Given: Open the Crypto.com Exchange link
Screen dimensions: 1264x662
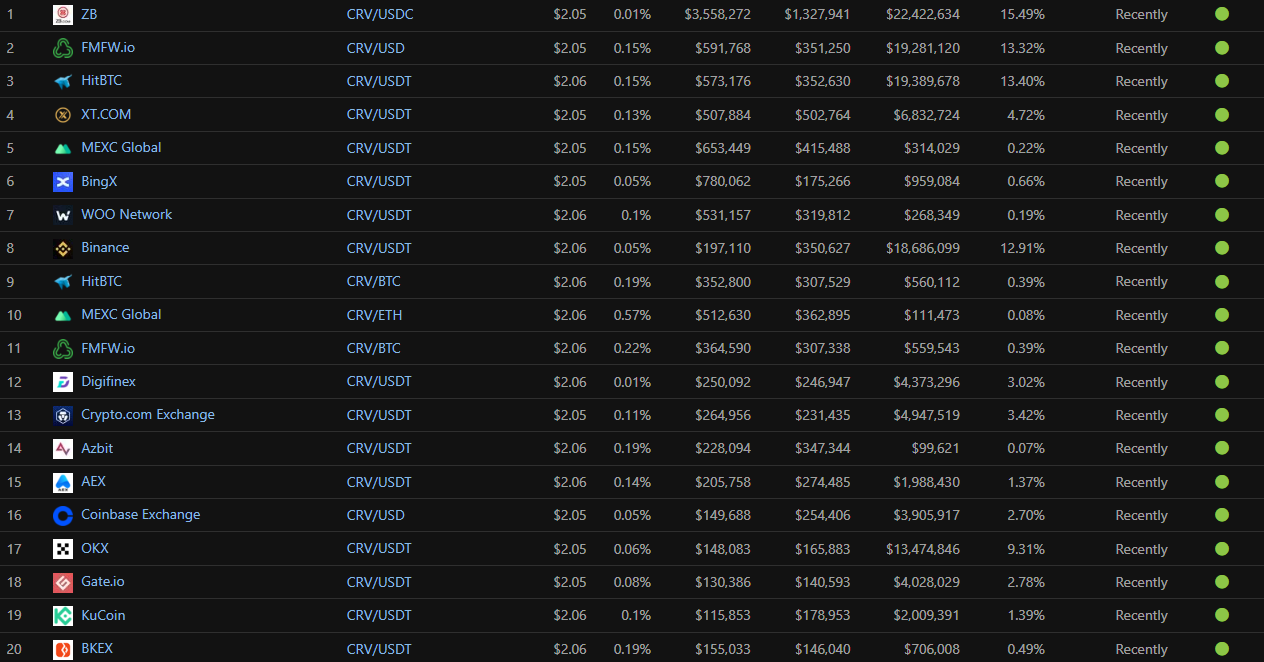Looking at the screenshot, I should [148, 414].
